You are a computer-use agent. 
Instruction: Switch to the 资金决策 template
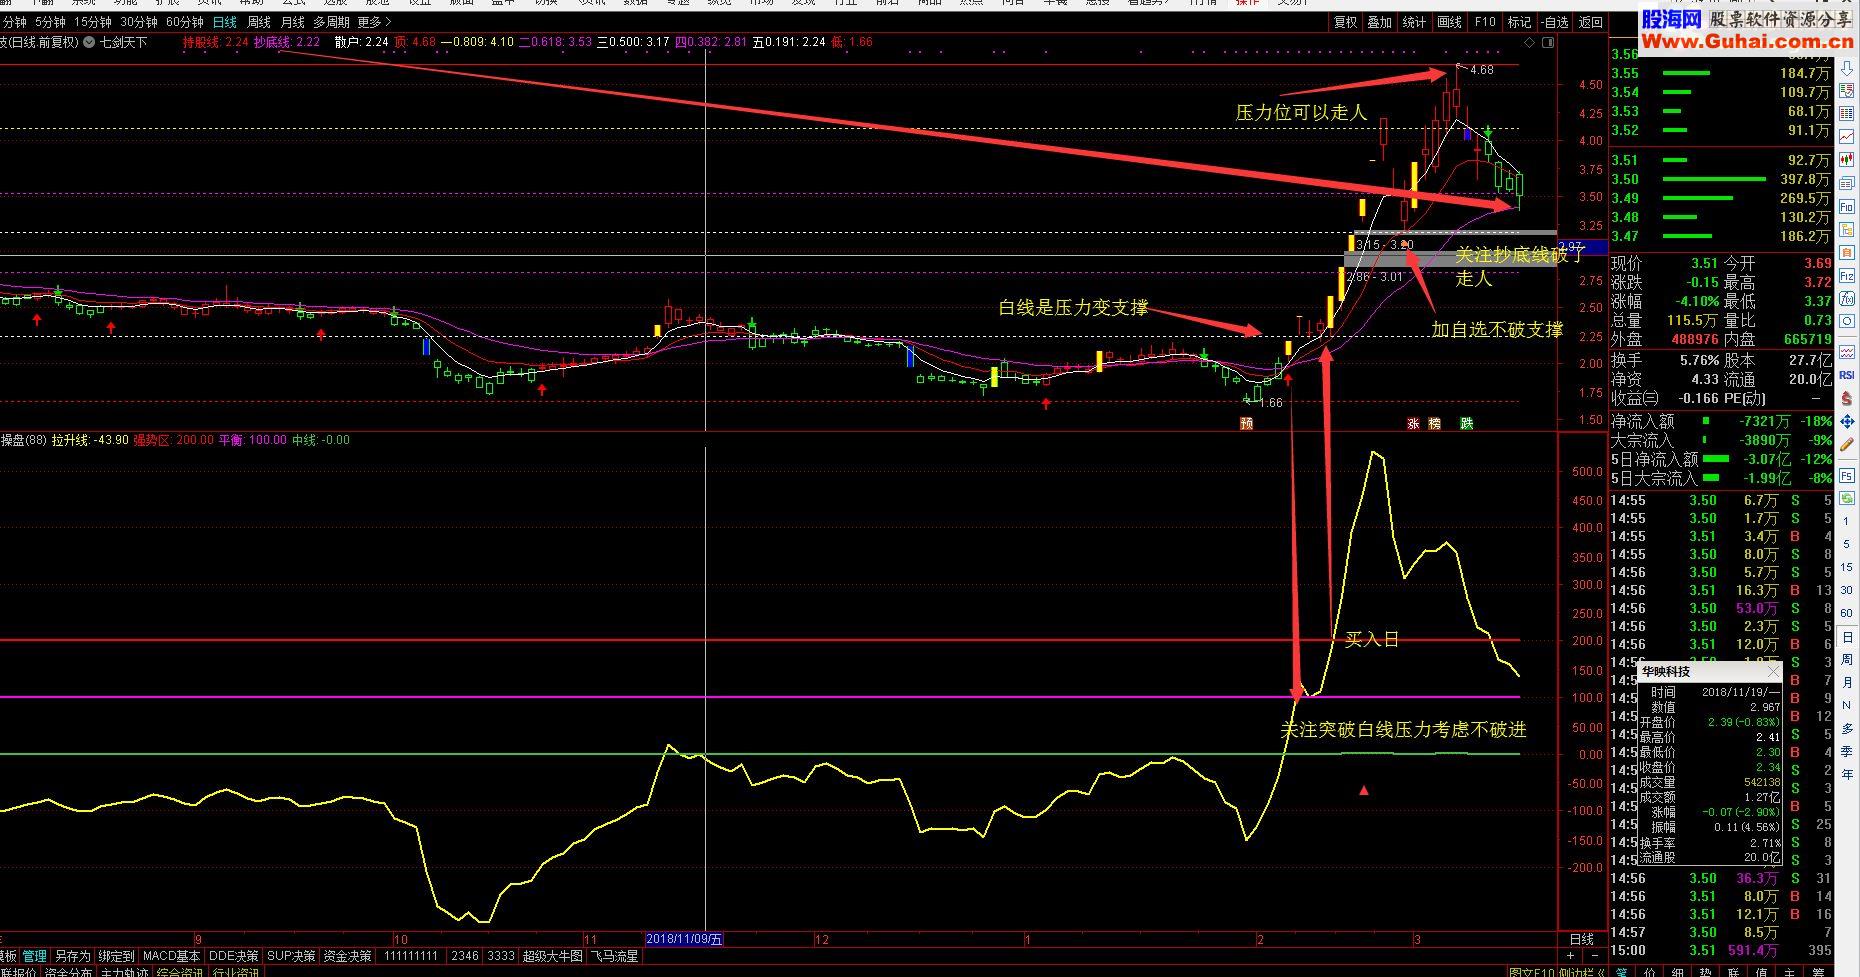coord(347,956)
